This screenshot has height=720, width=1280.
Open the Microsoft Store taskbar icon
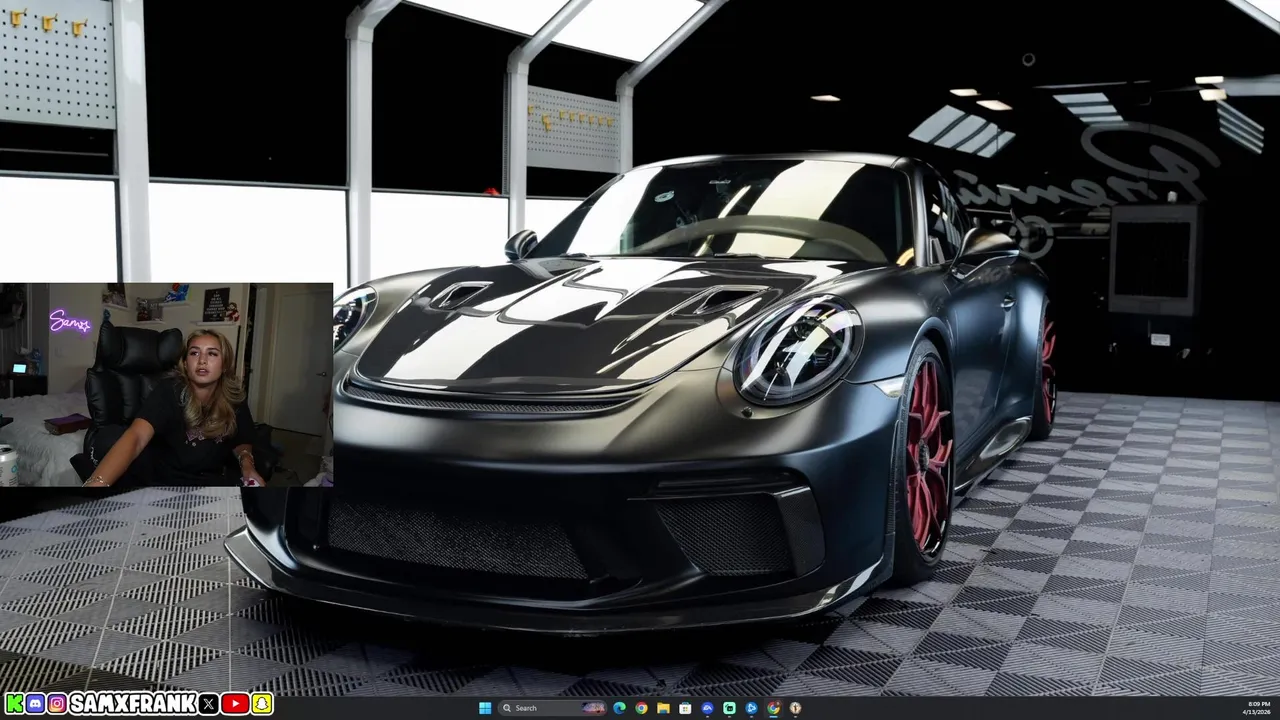coord(685,708)
